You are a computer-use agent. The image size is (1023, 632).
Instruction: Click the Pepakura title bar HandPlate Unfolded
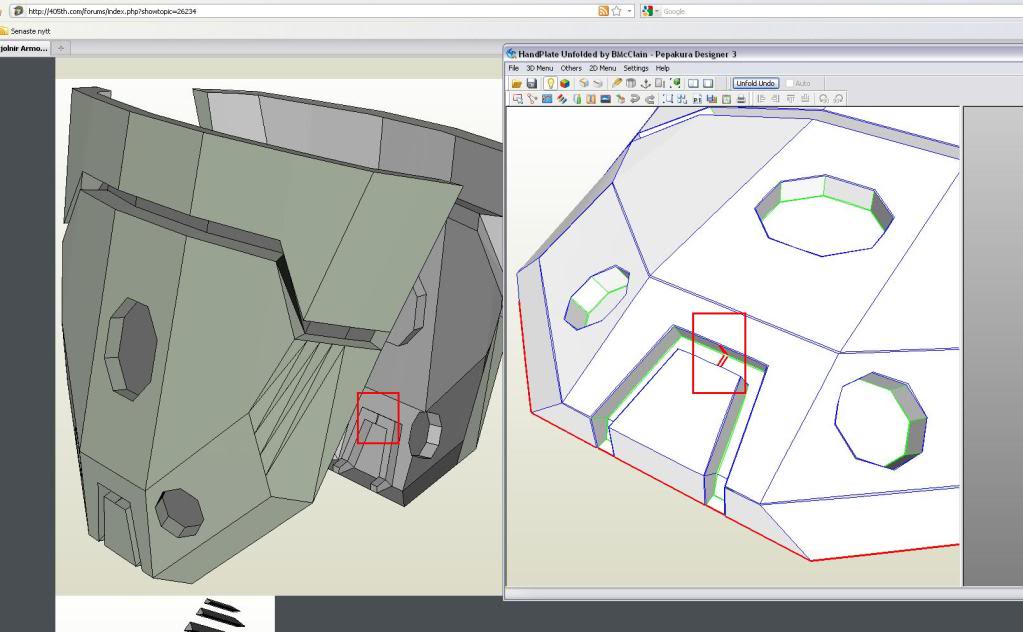[x=627, y=54]
